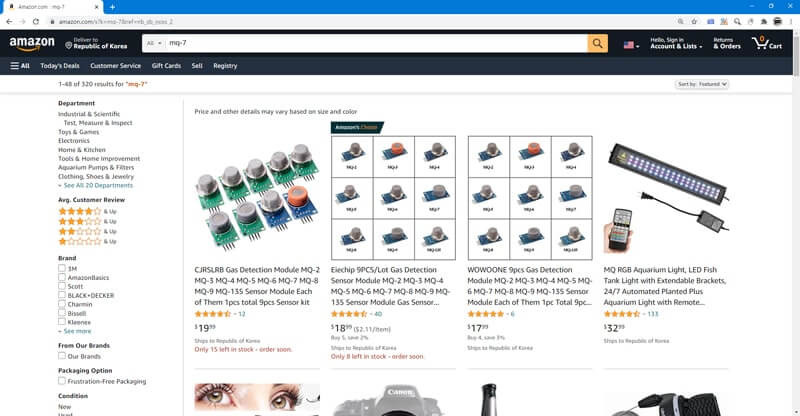The width and height of the screenshot is (800, 416).
Task: Click the browser back arrow
Action: [9, 21]
